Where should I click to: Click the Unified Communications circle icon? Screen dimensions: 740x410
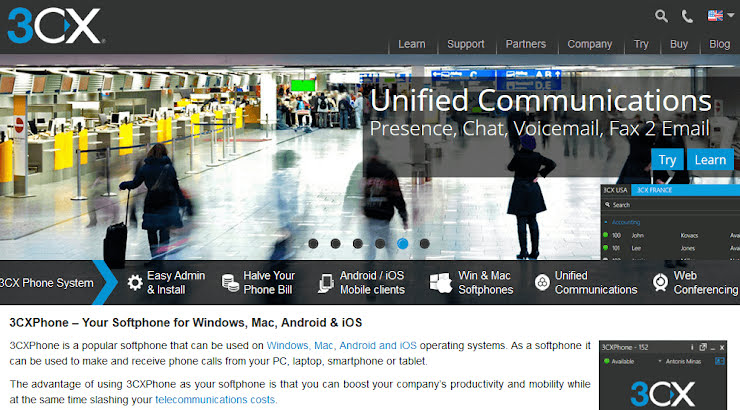point(542,283)
